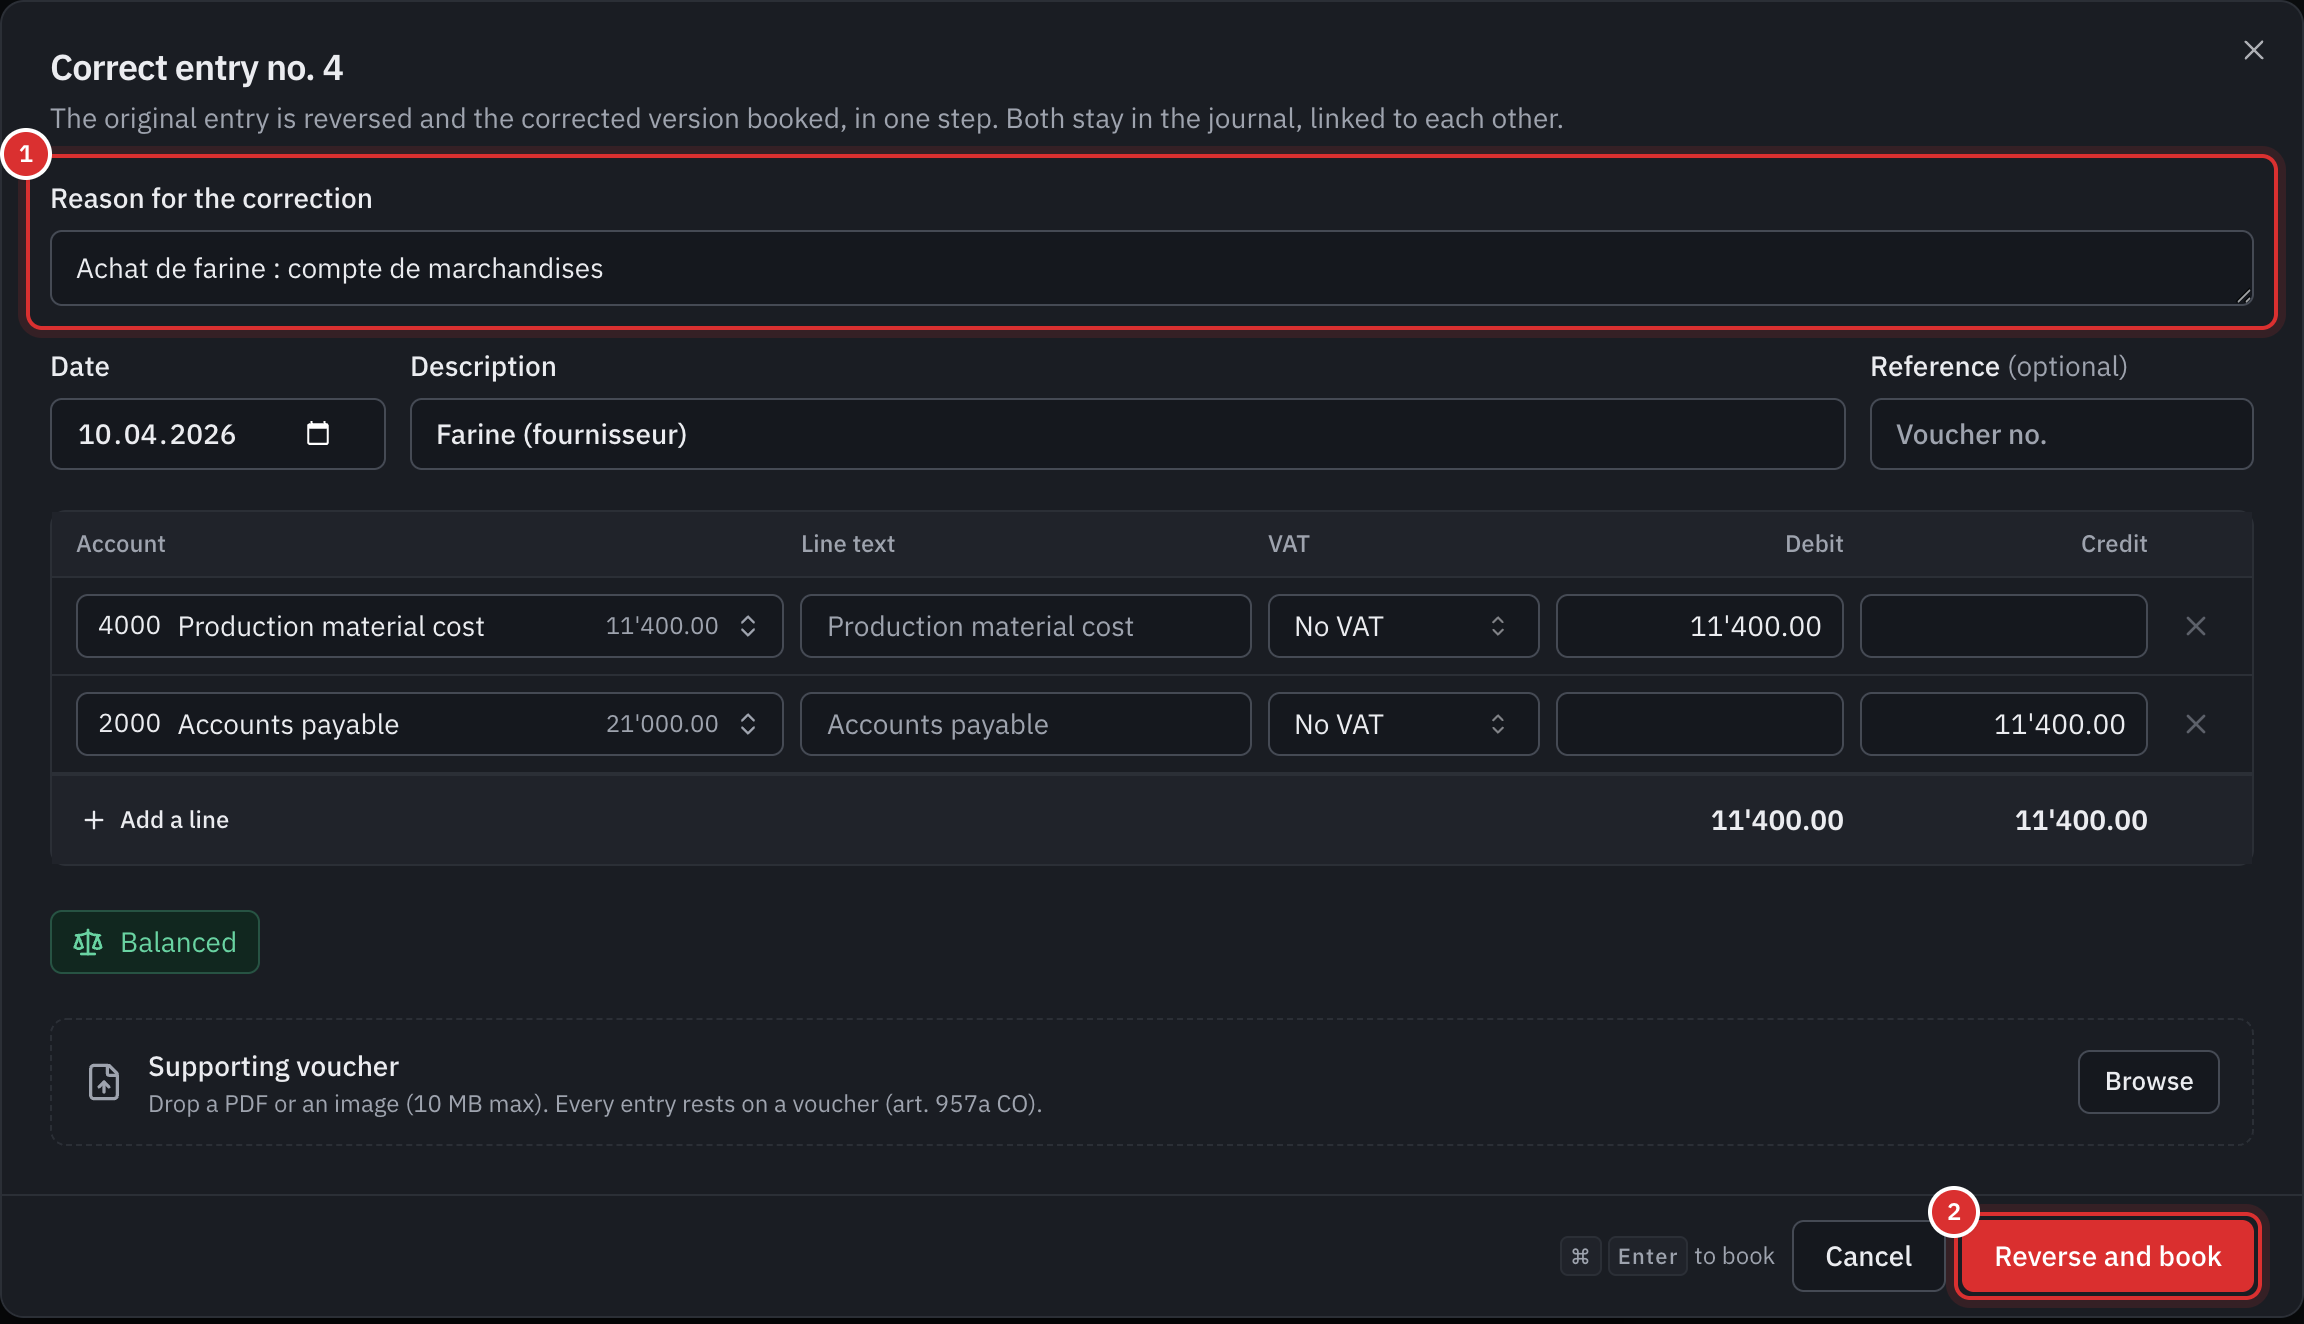
Task: Close the Correct entry dialog
Action: [x=2253, y=50]
